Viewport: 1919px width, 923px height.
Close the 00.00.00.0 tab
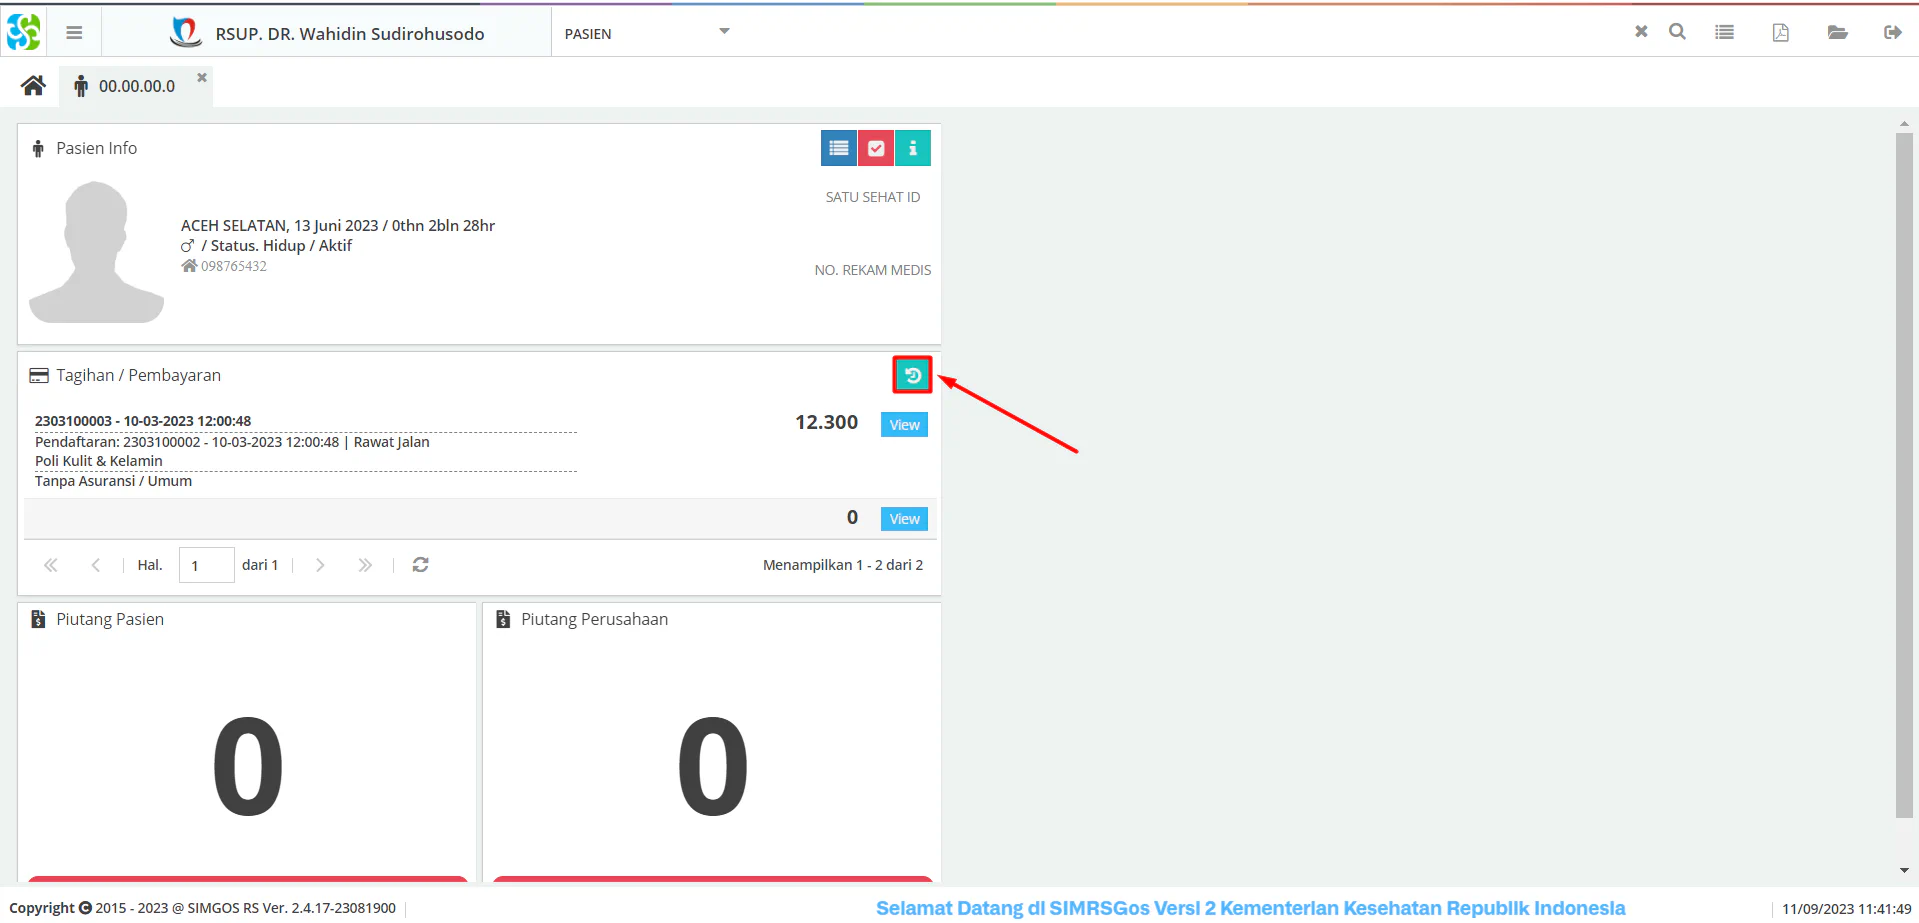(202, 77)
